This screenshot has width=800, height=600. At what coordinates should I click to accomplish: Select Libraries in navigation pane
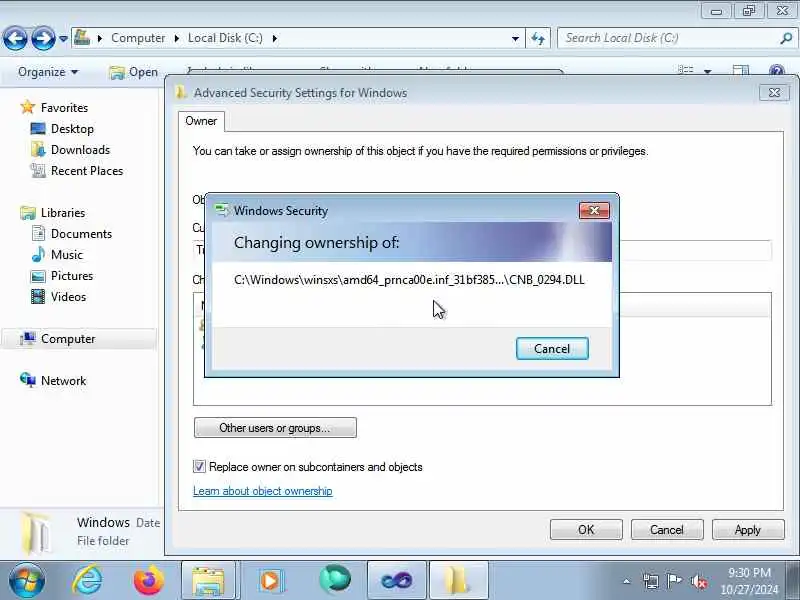[63, 213]
